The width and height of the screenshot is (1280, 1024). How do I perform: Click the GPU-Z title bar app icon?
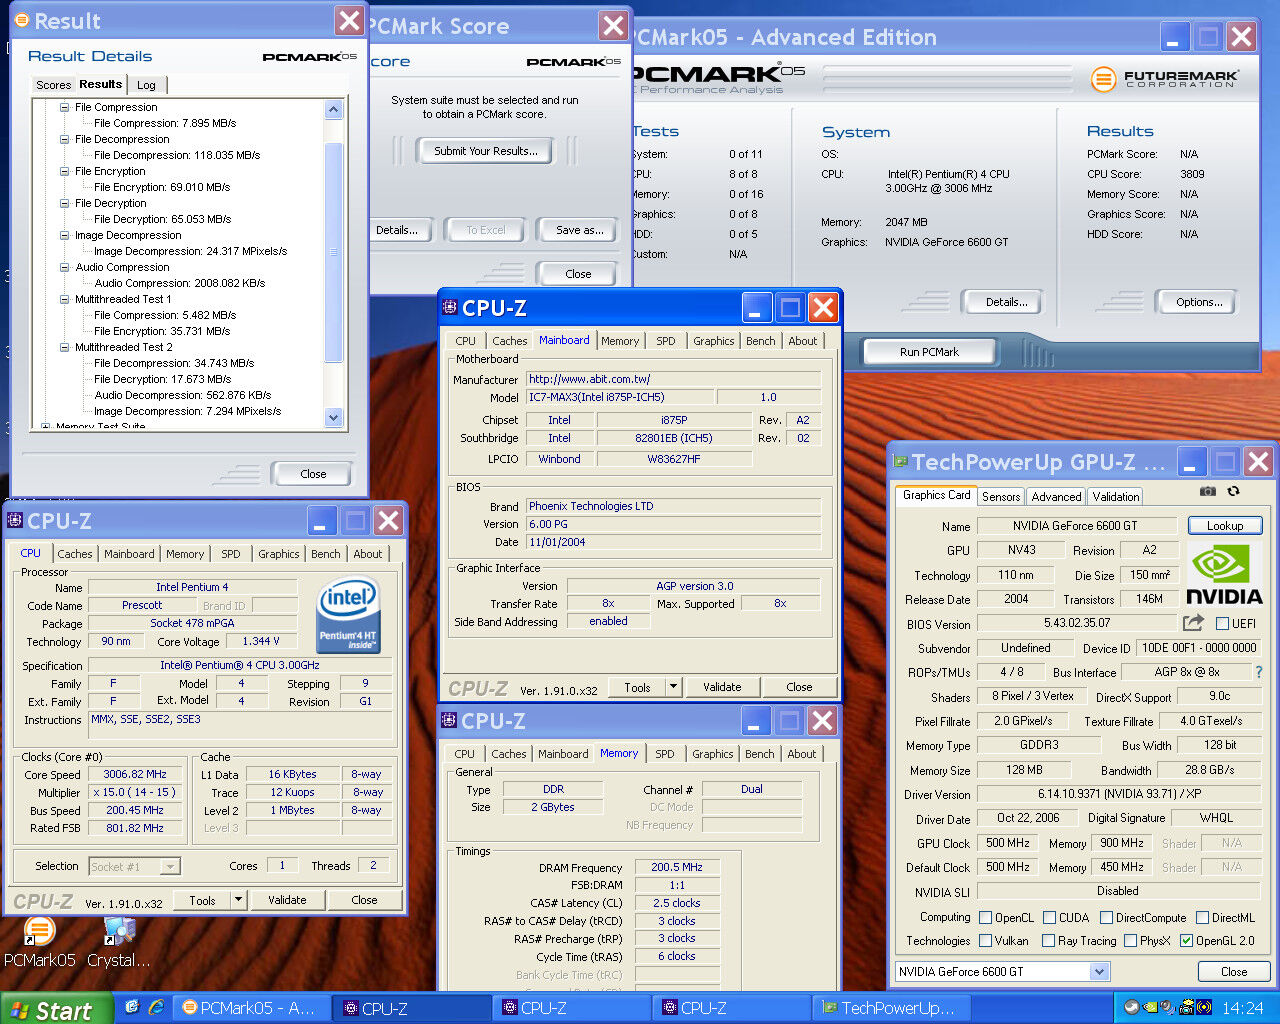coord(900,462)
